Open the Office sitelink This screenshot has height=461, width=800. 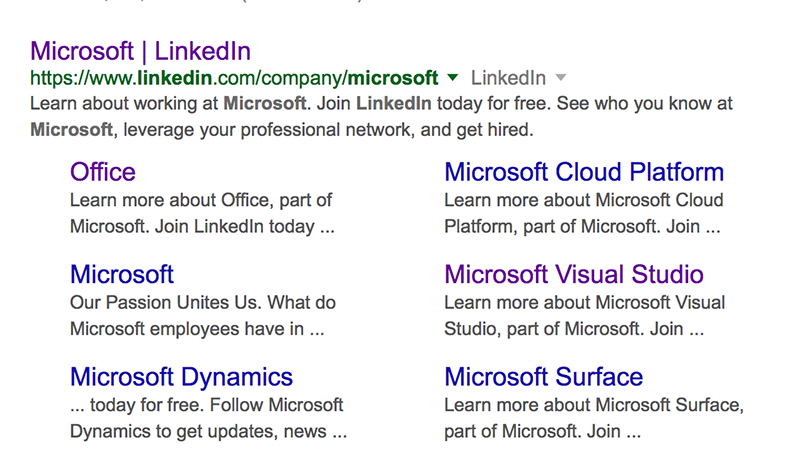click(x=103, y=172)
